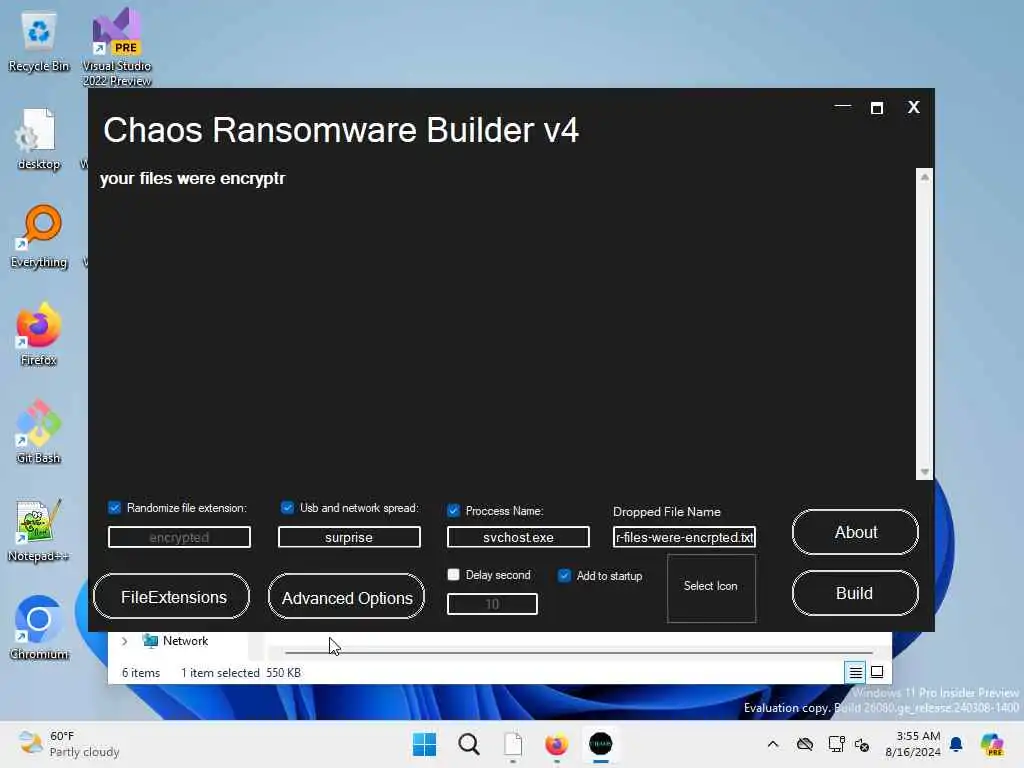Minimize the Chaos builder window
The width and height of the screenshot is (1024, 768).
(x=843, y=106)
